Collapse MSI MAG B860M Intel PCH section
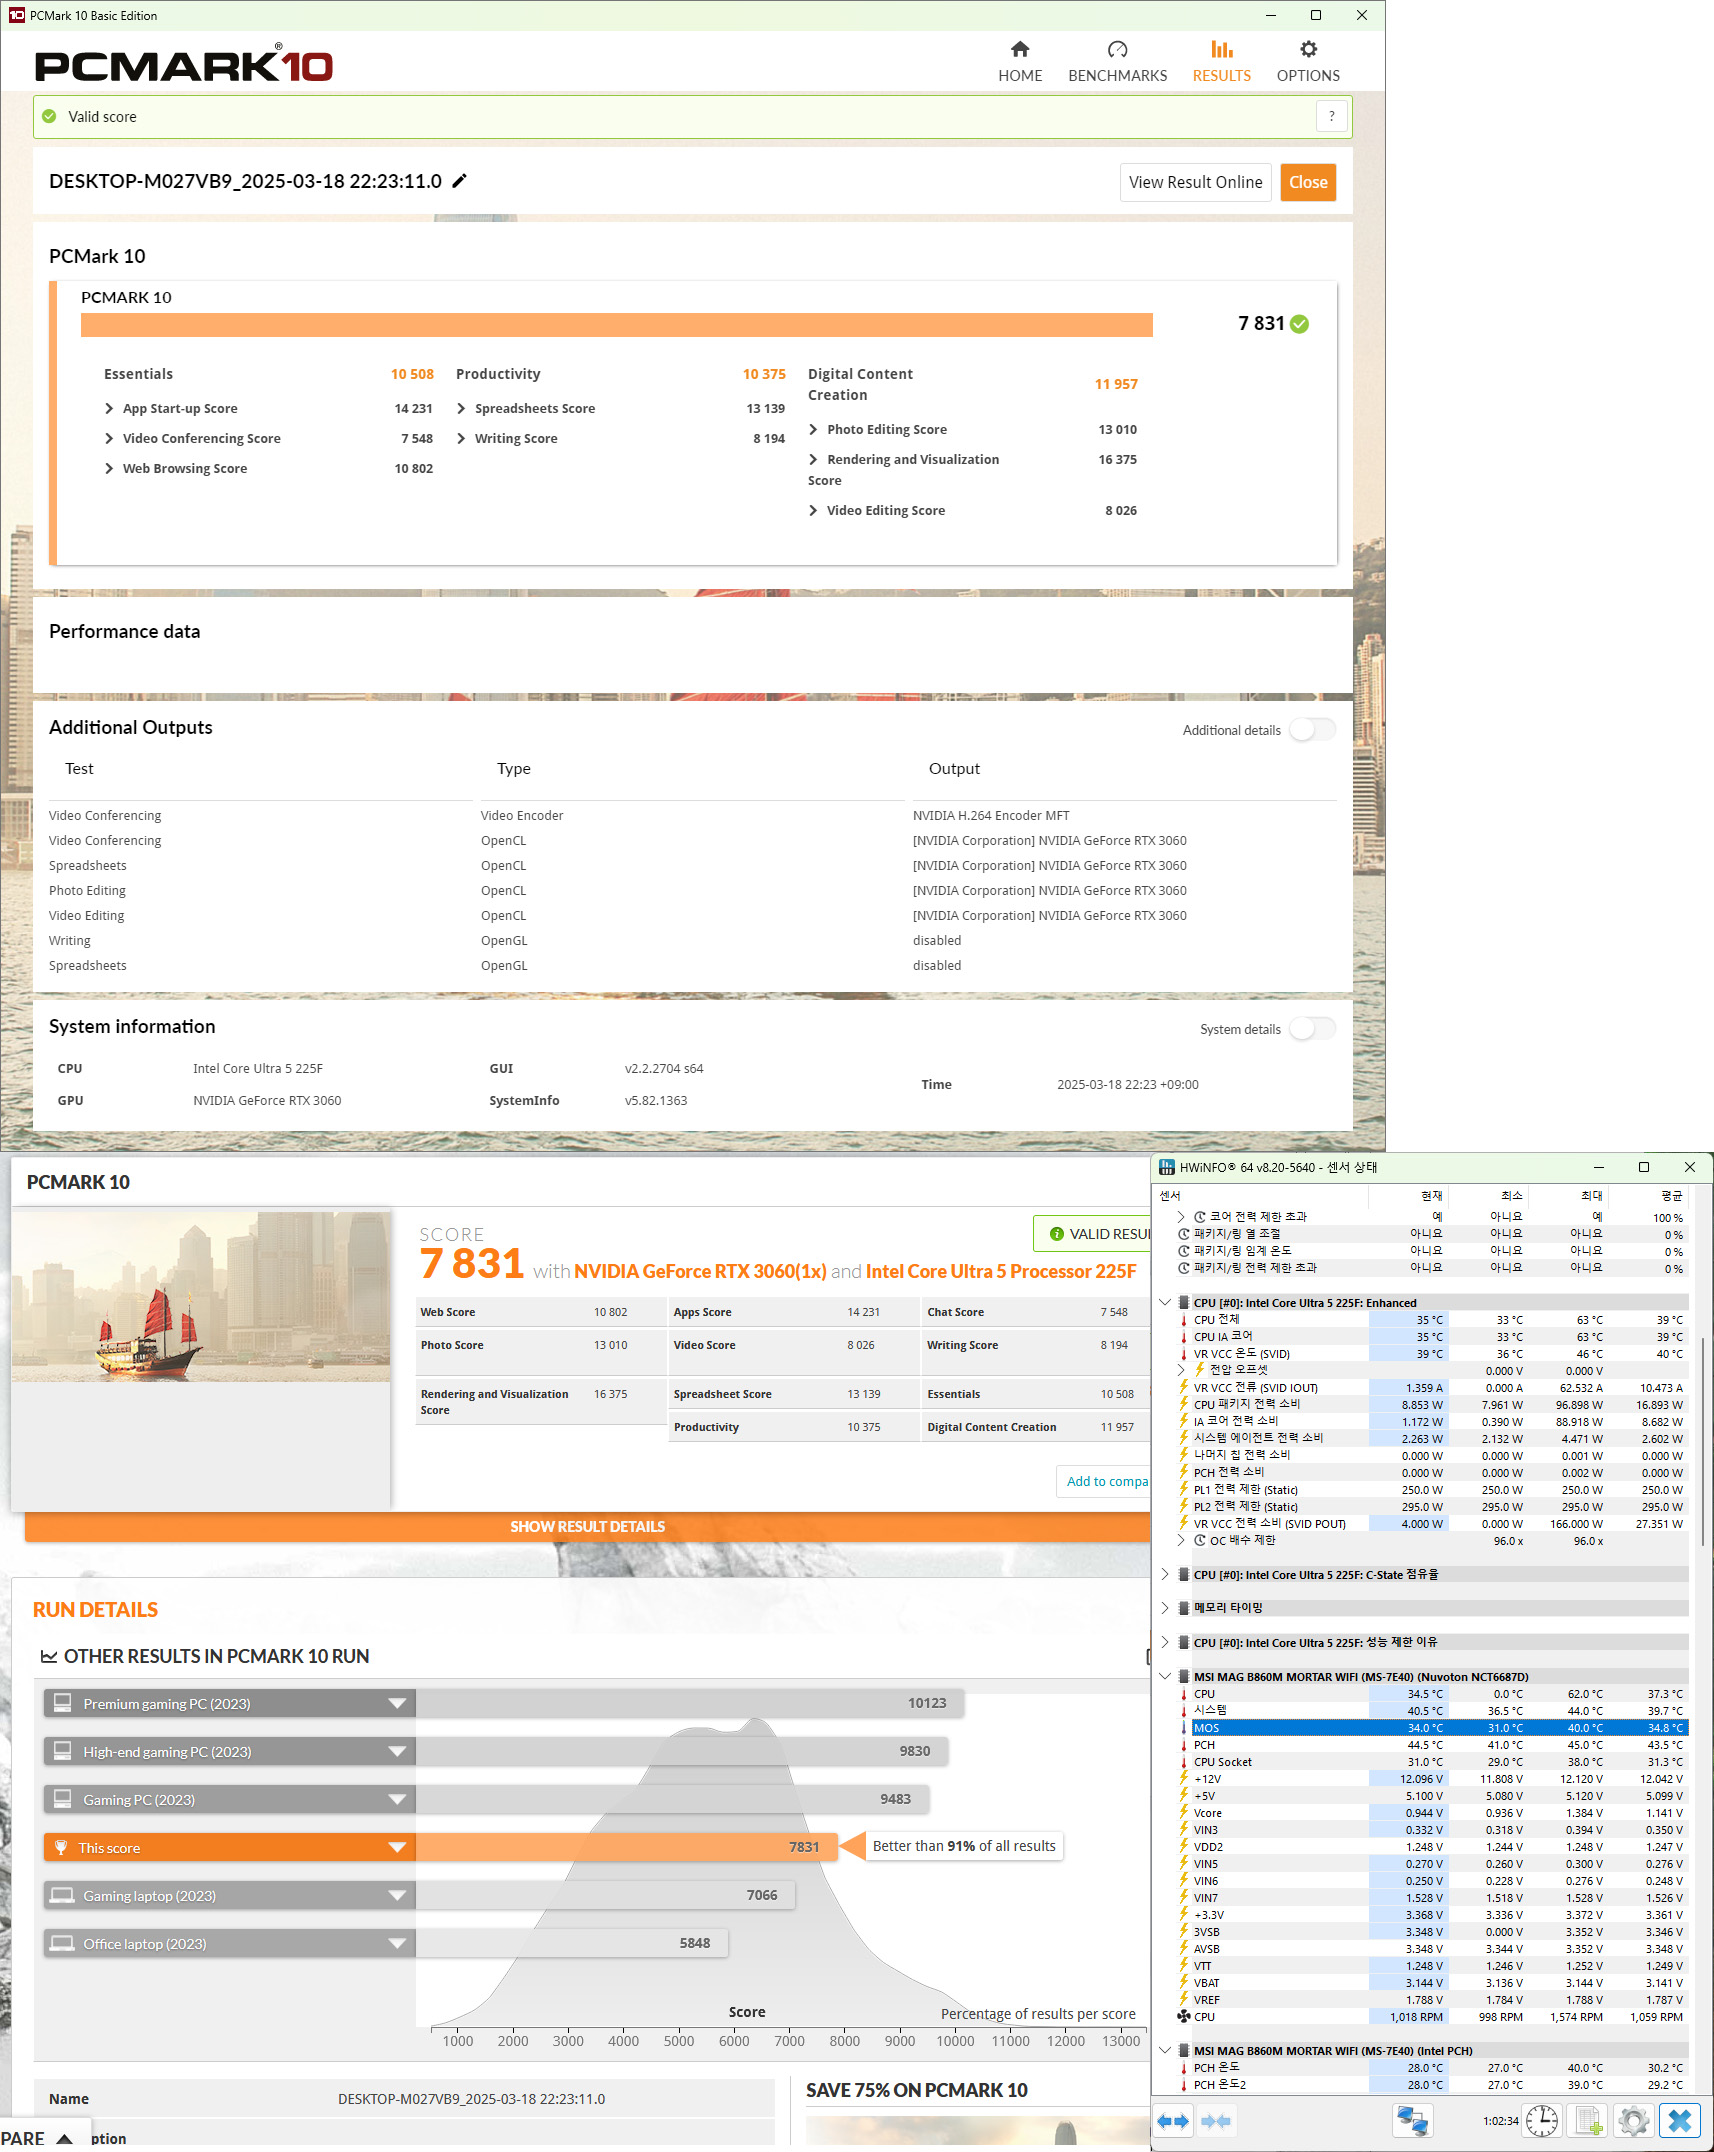This screenshot has height=2152, width=1714. pyautogui.click(x=1165, y=2050)
